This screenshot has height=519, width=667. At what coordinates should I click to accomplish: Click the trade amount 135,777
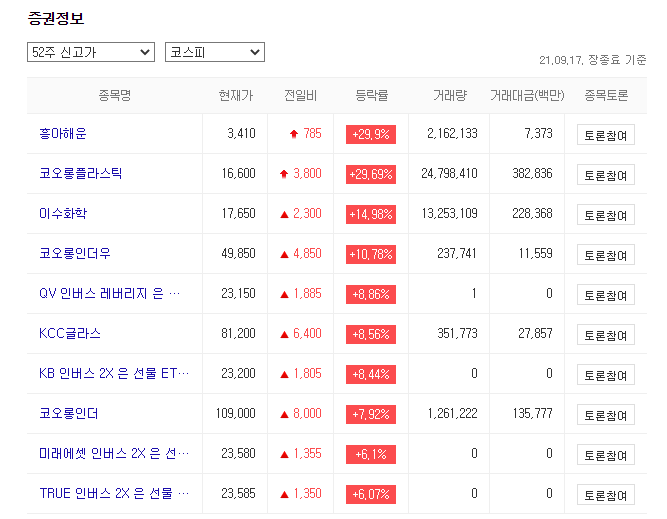532,413
